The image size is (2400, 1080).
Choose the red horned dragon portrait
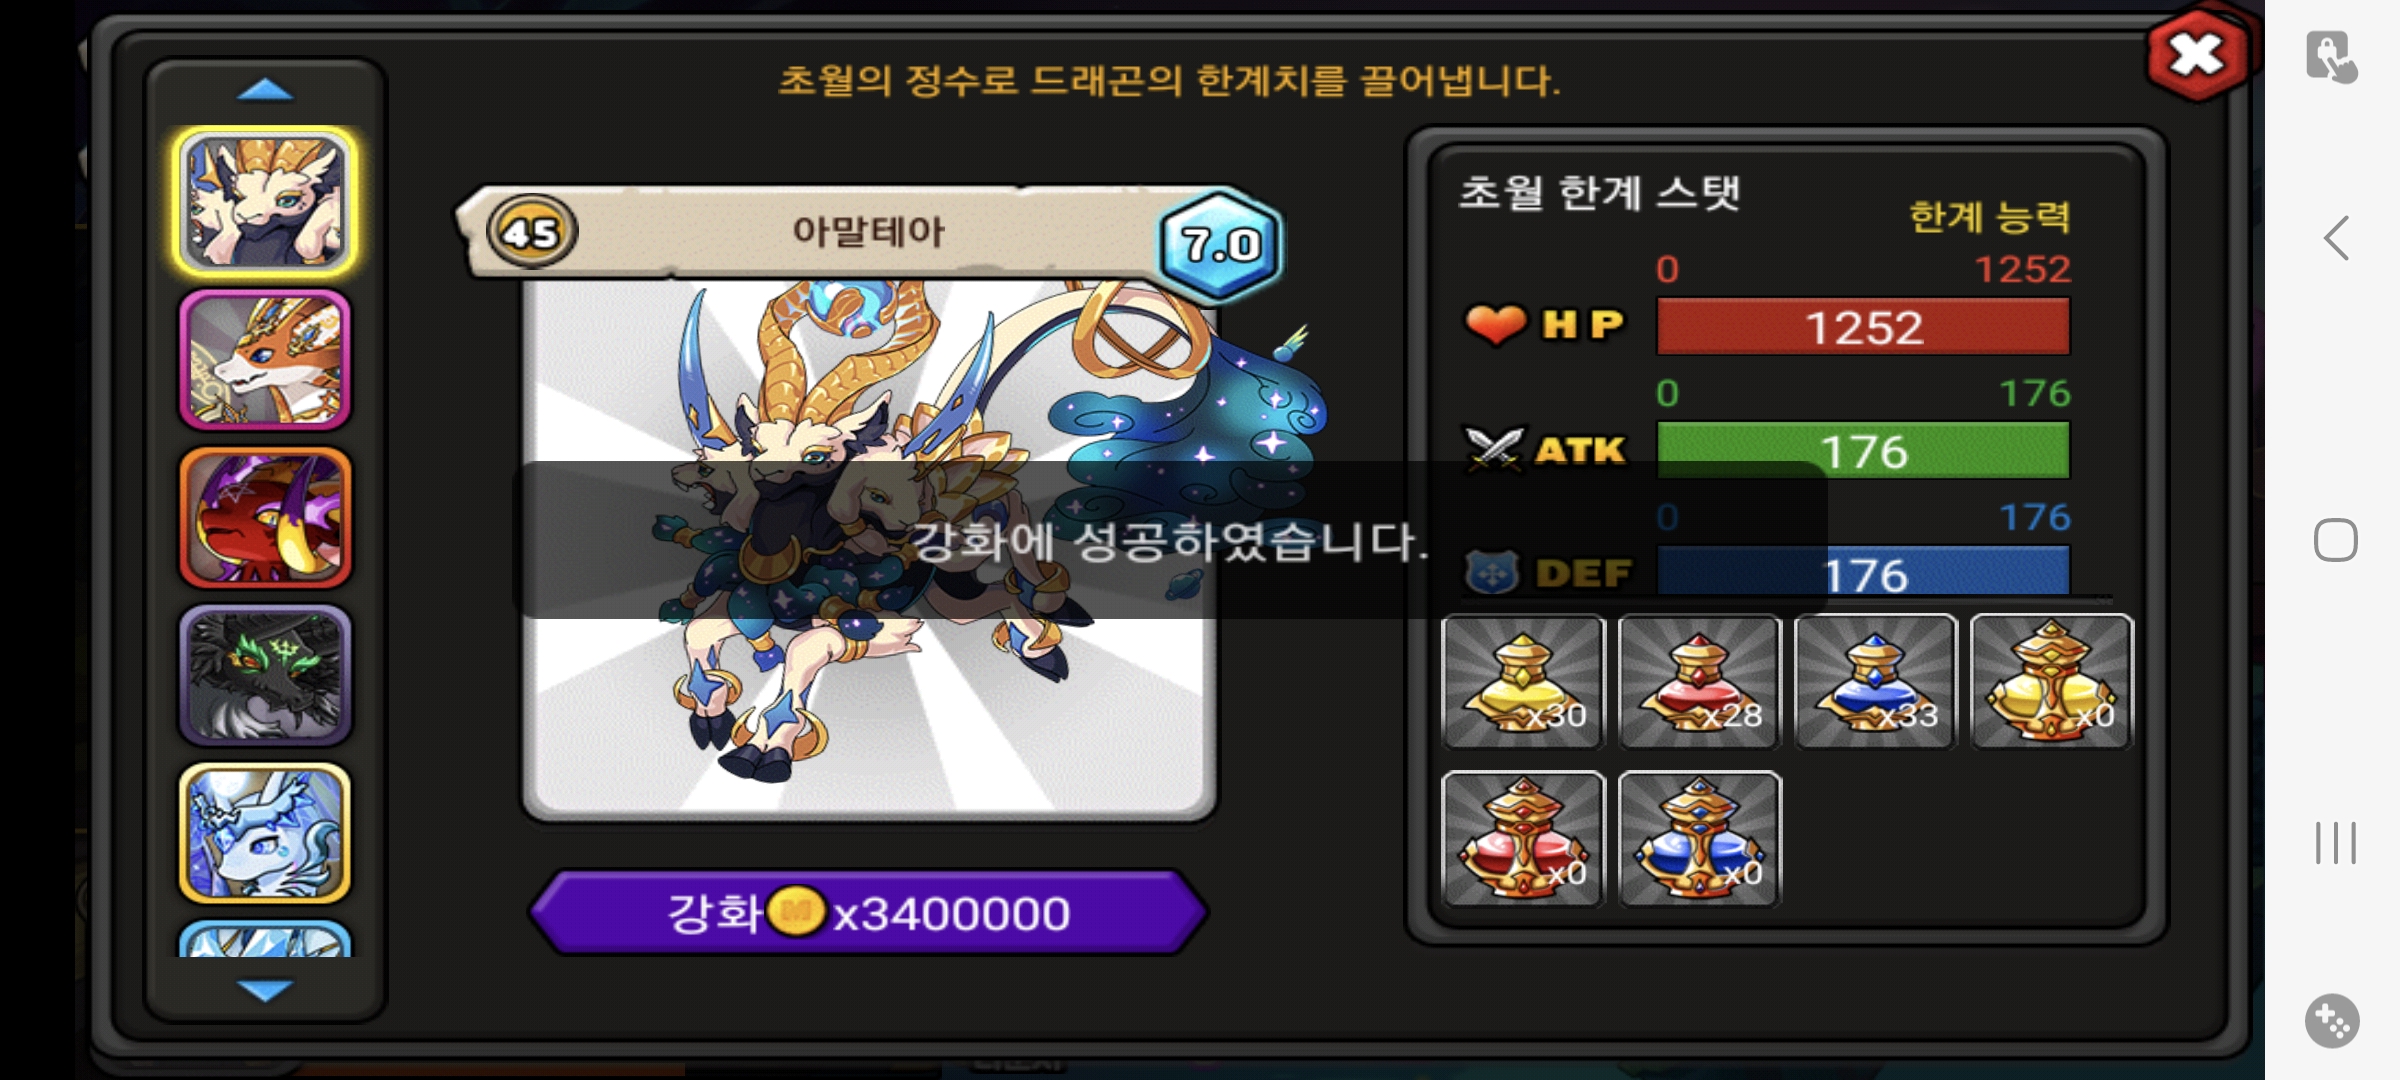(x=265, y=517)
